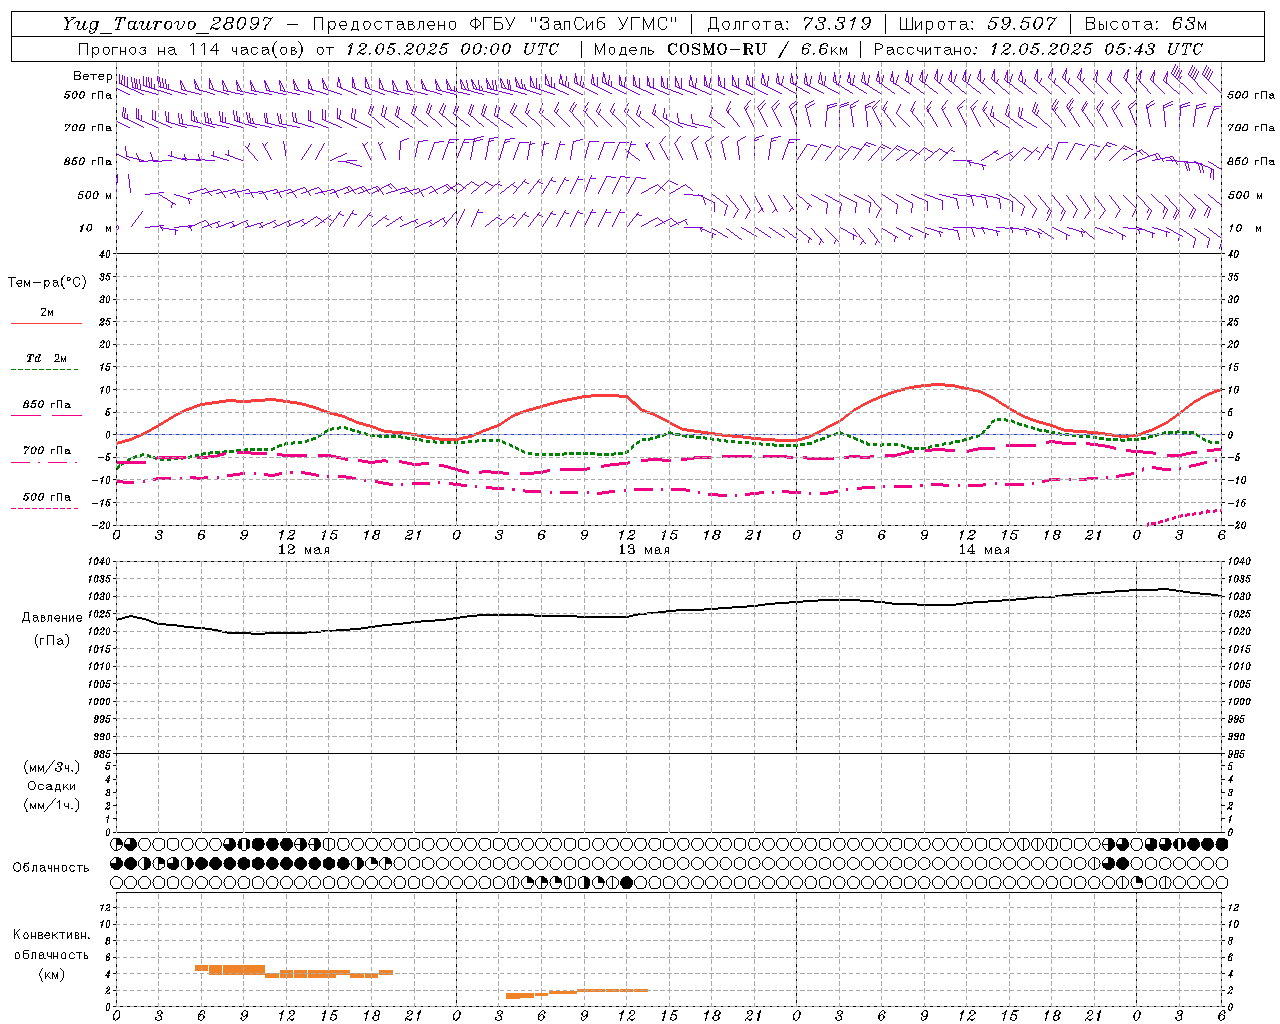Click the Давление pressure panel label
The width and height of the screenshot is (1280, 1024).
click(52, 618)
